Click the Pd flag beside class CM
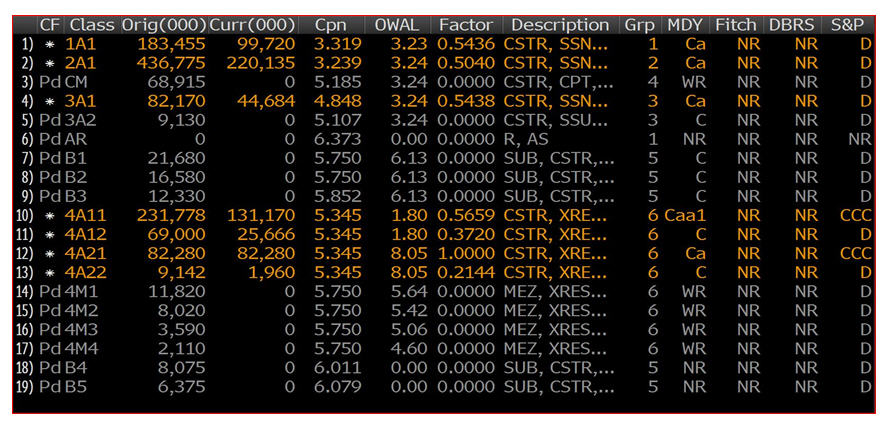 (49, 82)
